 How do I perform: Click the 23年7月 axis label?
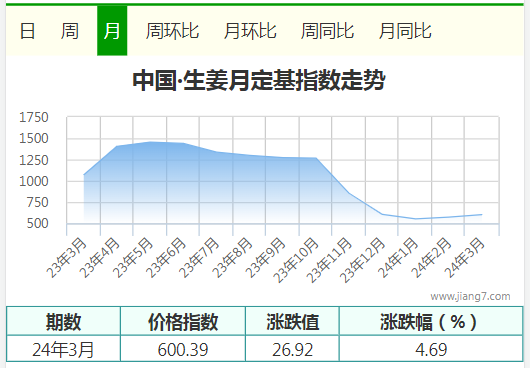199,258
